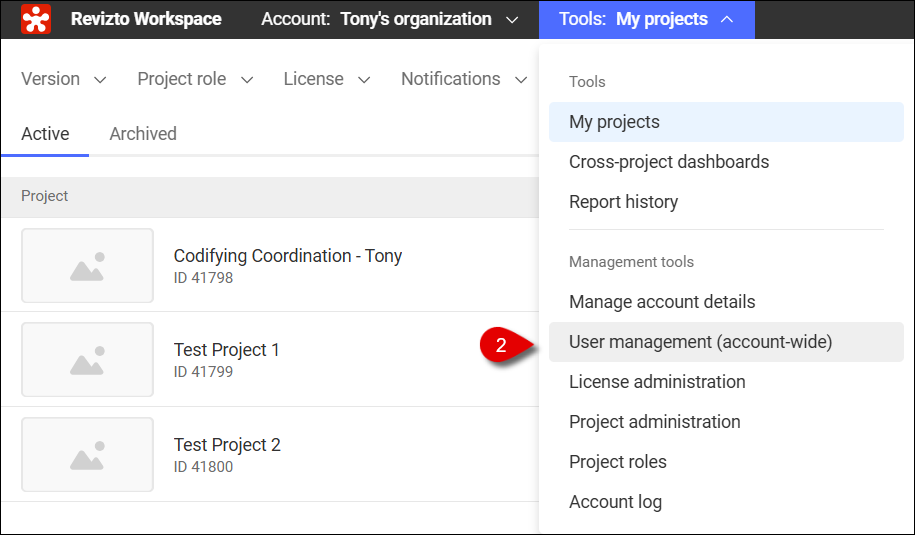
Task: Expand the Version filter
Action: [x=64, y=79]
